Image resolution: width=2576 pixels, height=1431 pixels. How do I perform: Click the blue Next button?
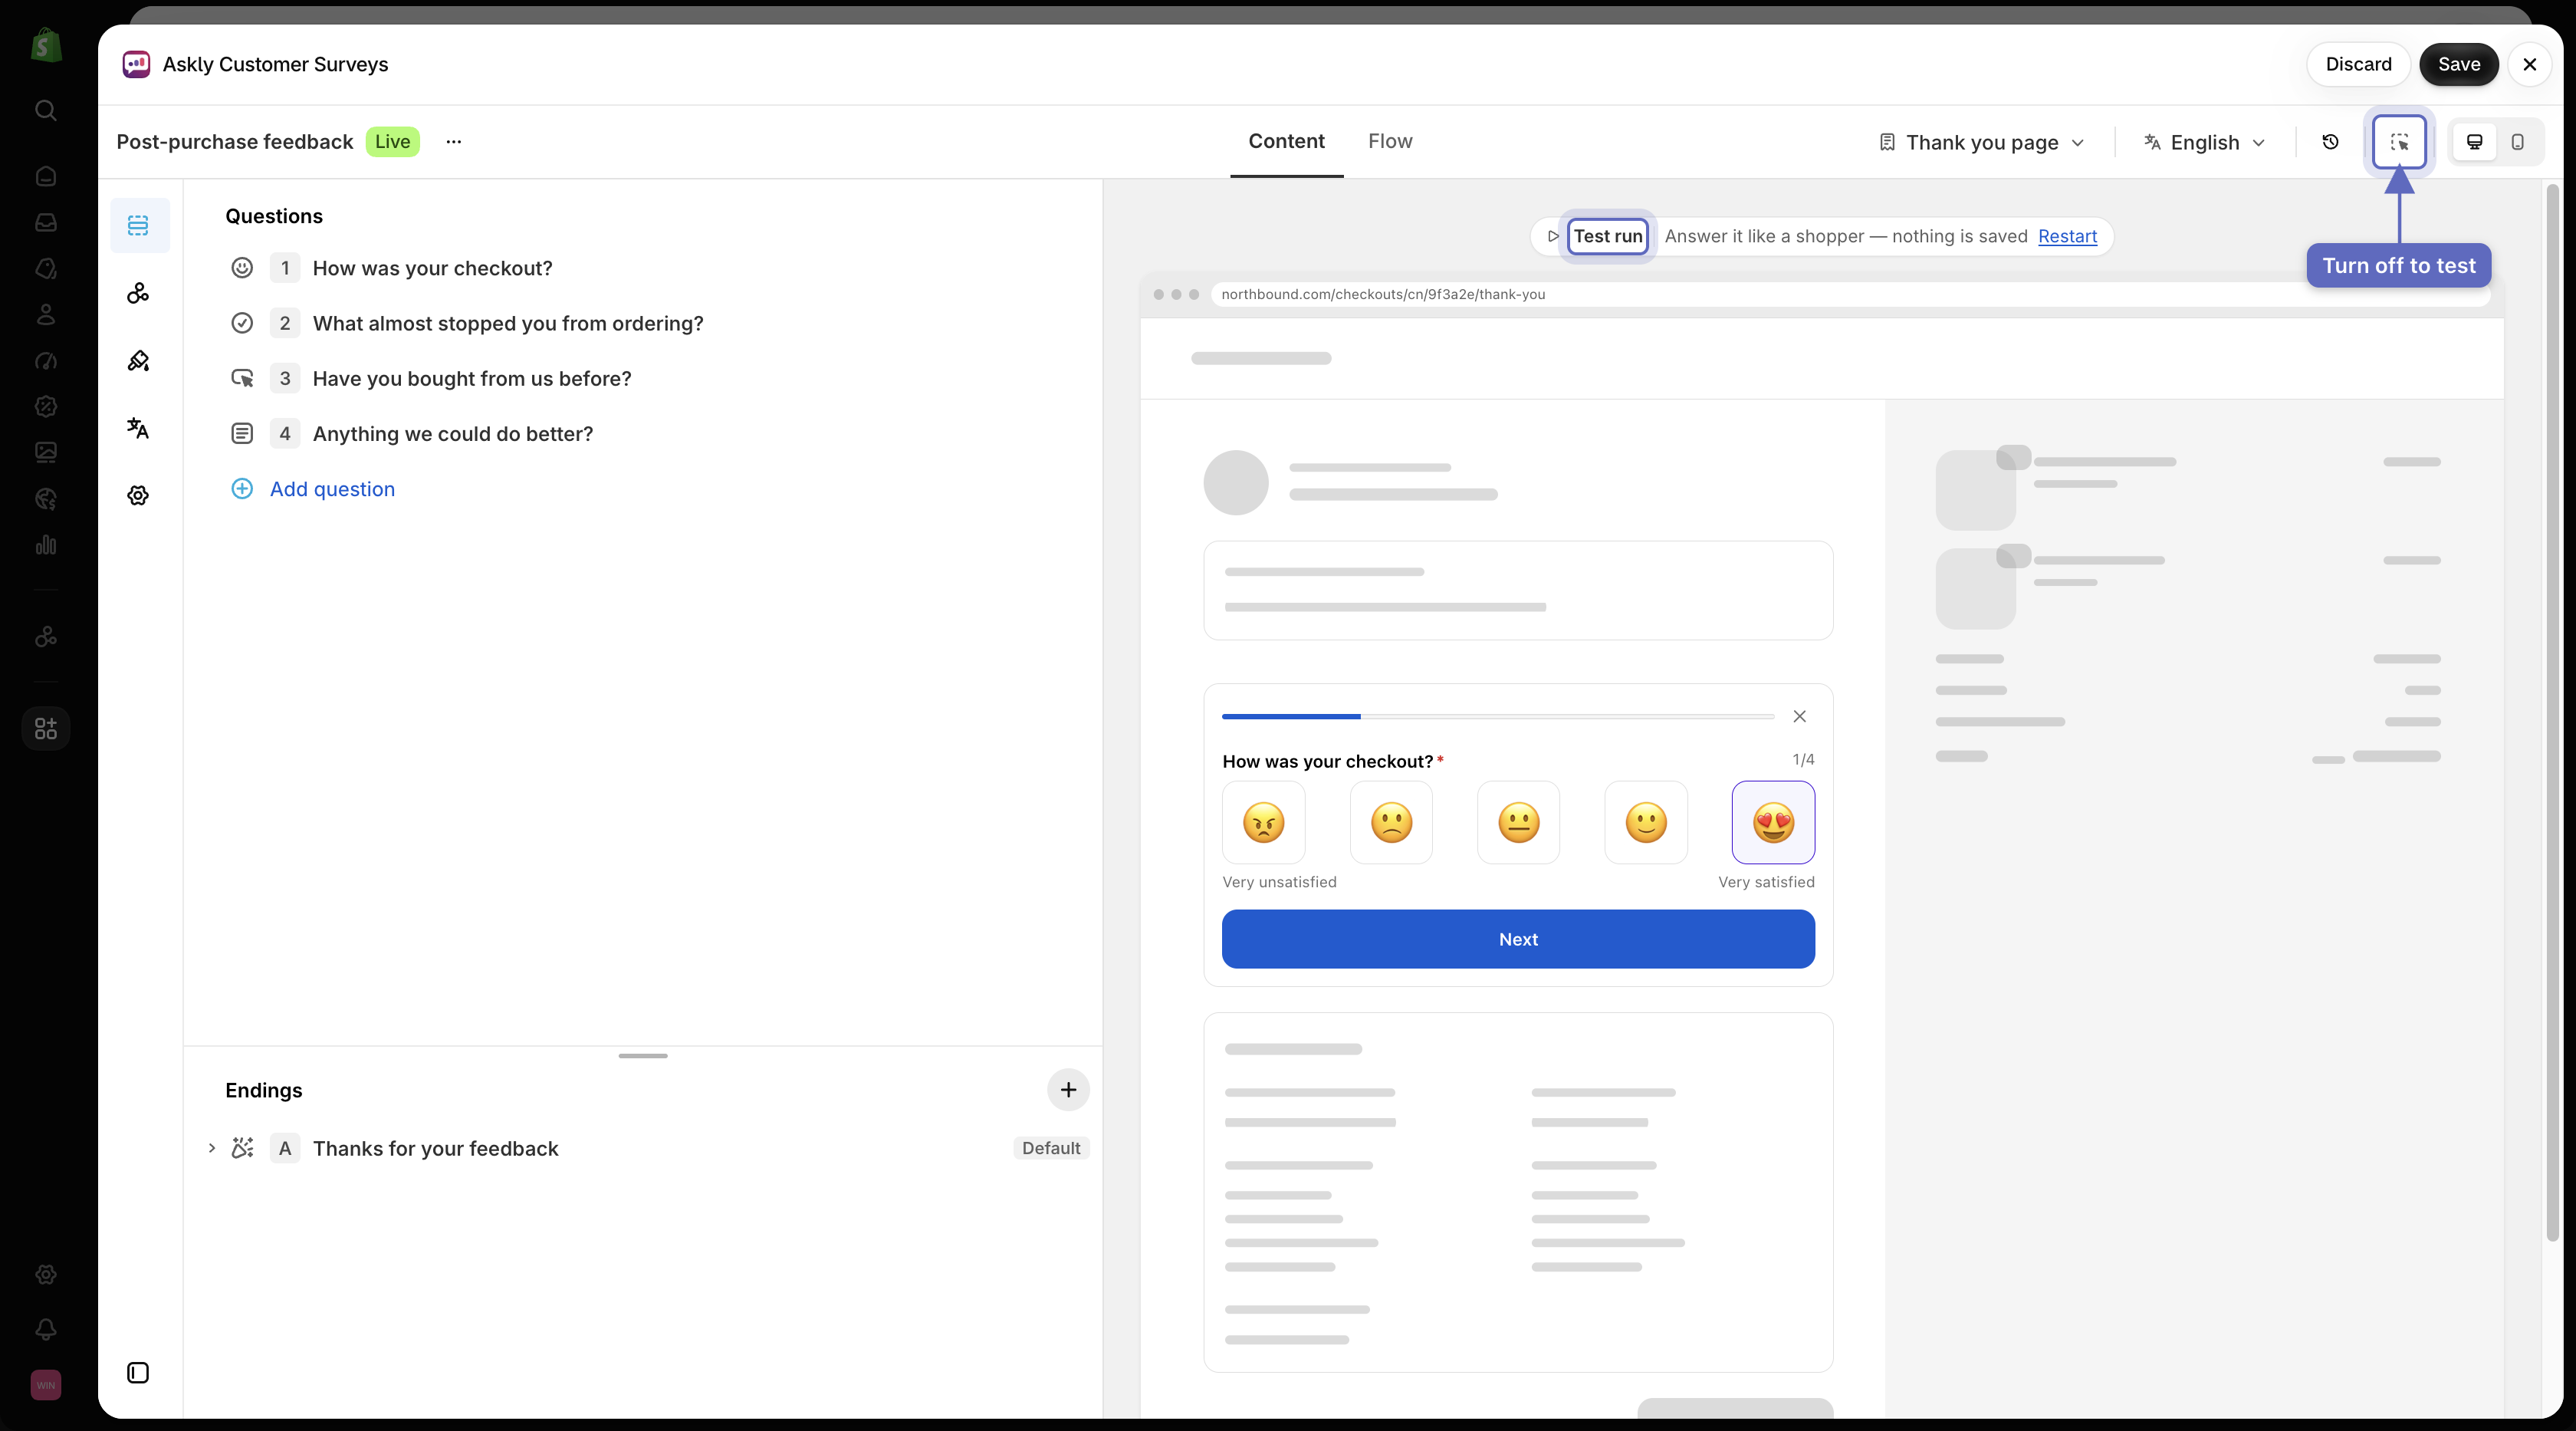click(1518, 939)
